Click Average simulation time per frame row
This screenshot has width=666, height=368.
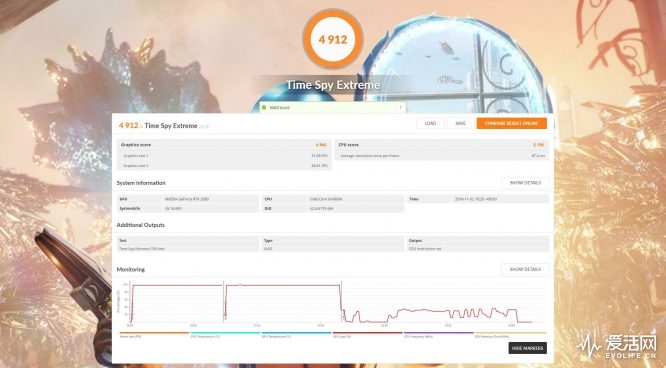click(x=442, y=156)
